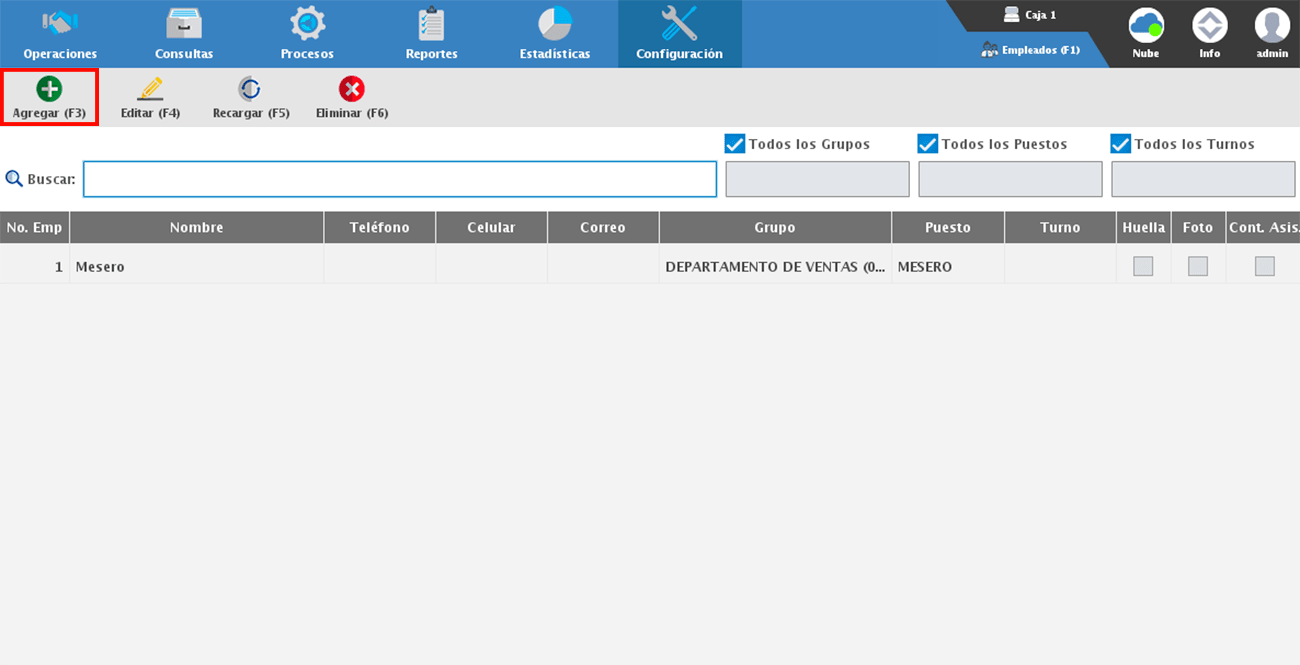Click the Editar (F4) pencil icon

click(150, 90)
